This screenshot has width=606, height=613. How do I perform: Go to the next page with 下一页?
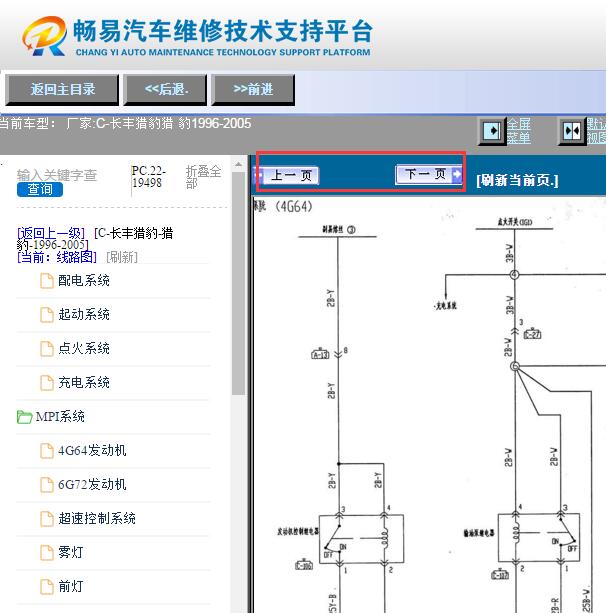click(x=429, y=174)
